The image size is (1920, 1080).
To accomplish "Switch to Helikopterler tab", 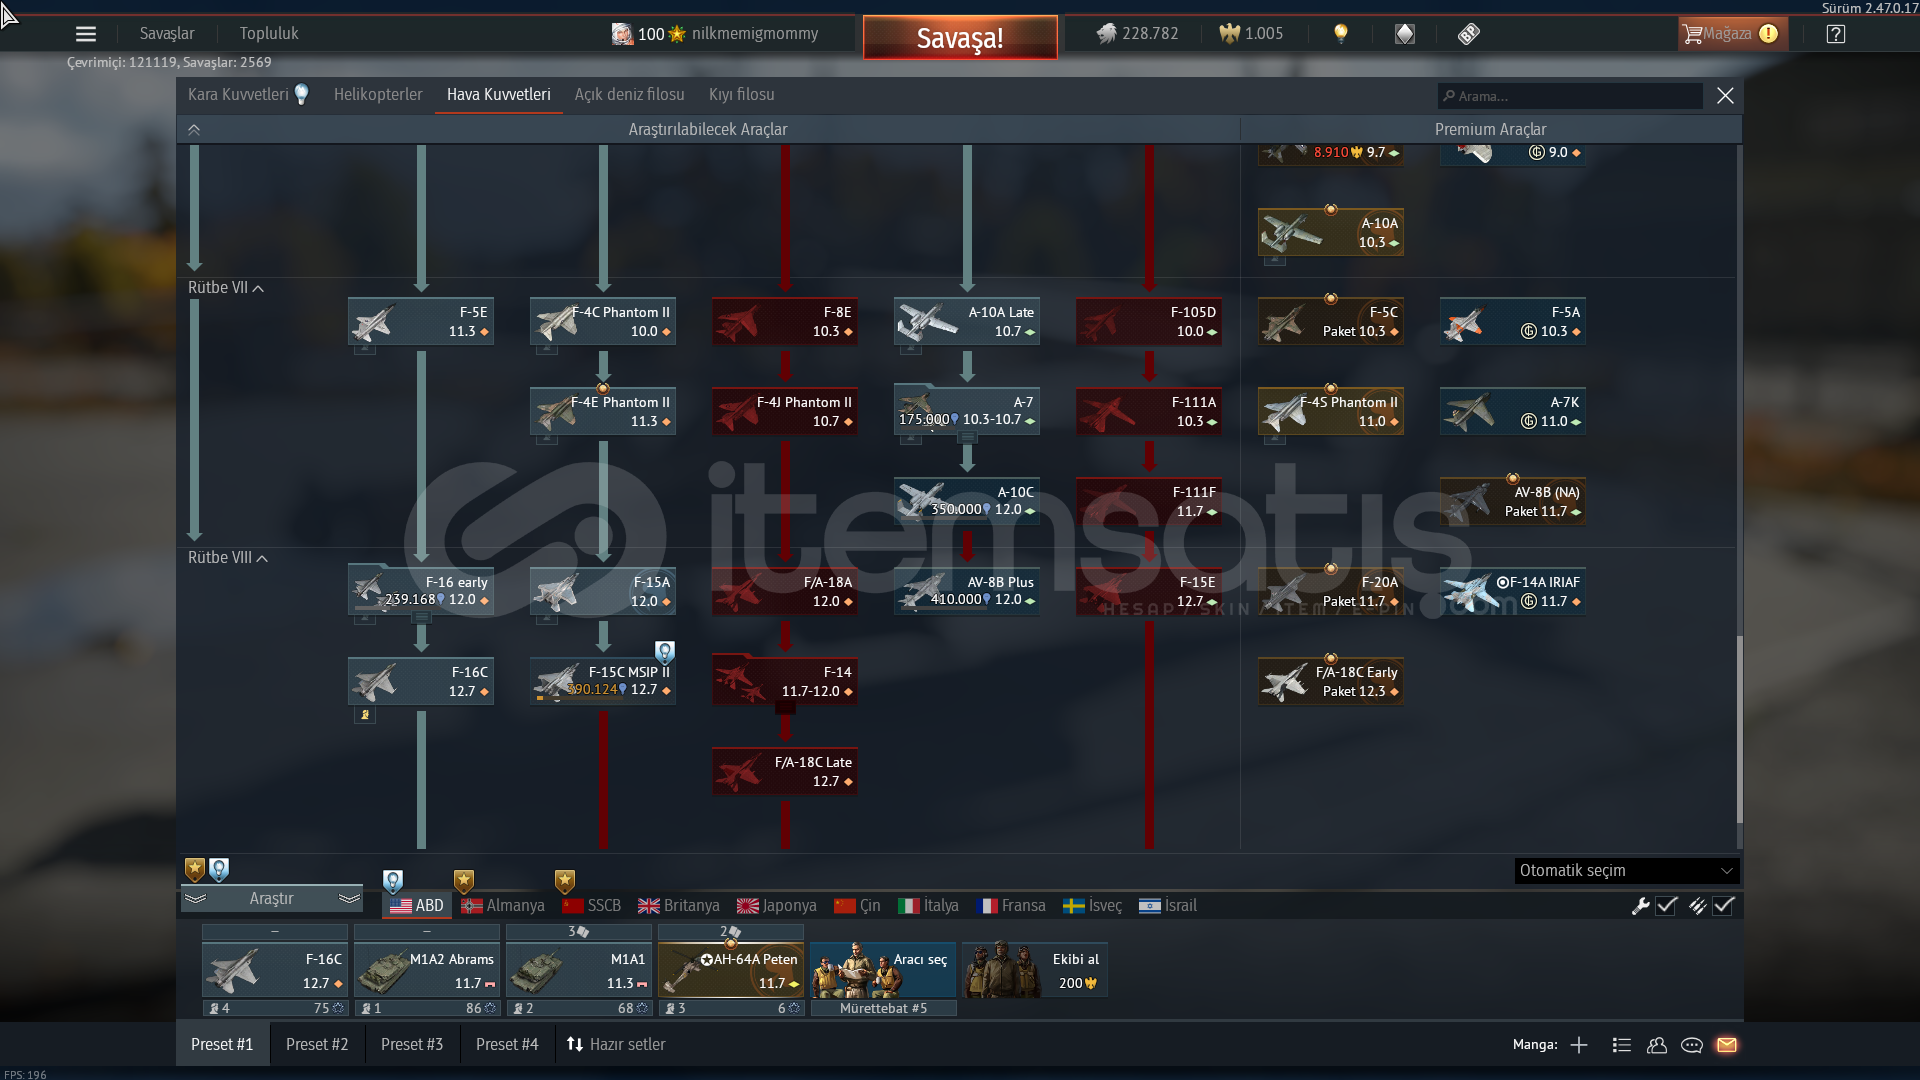I will (x=378, y=95).
